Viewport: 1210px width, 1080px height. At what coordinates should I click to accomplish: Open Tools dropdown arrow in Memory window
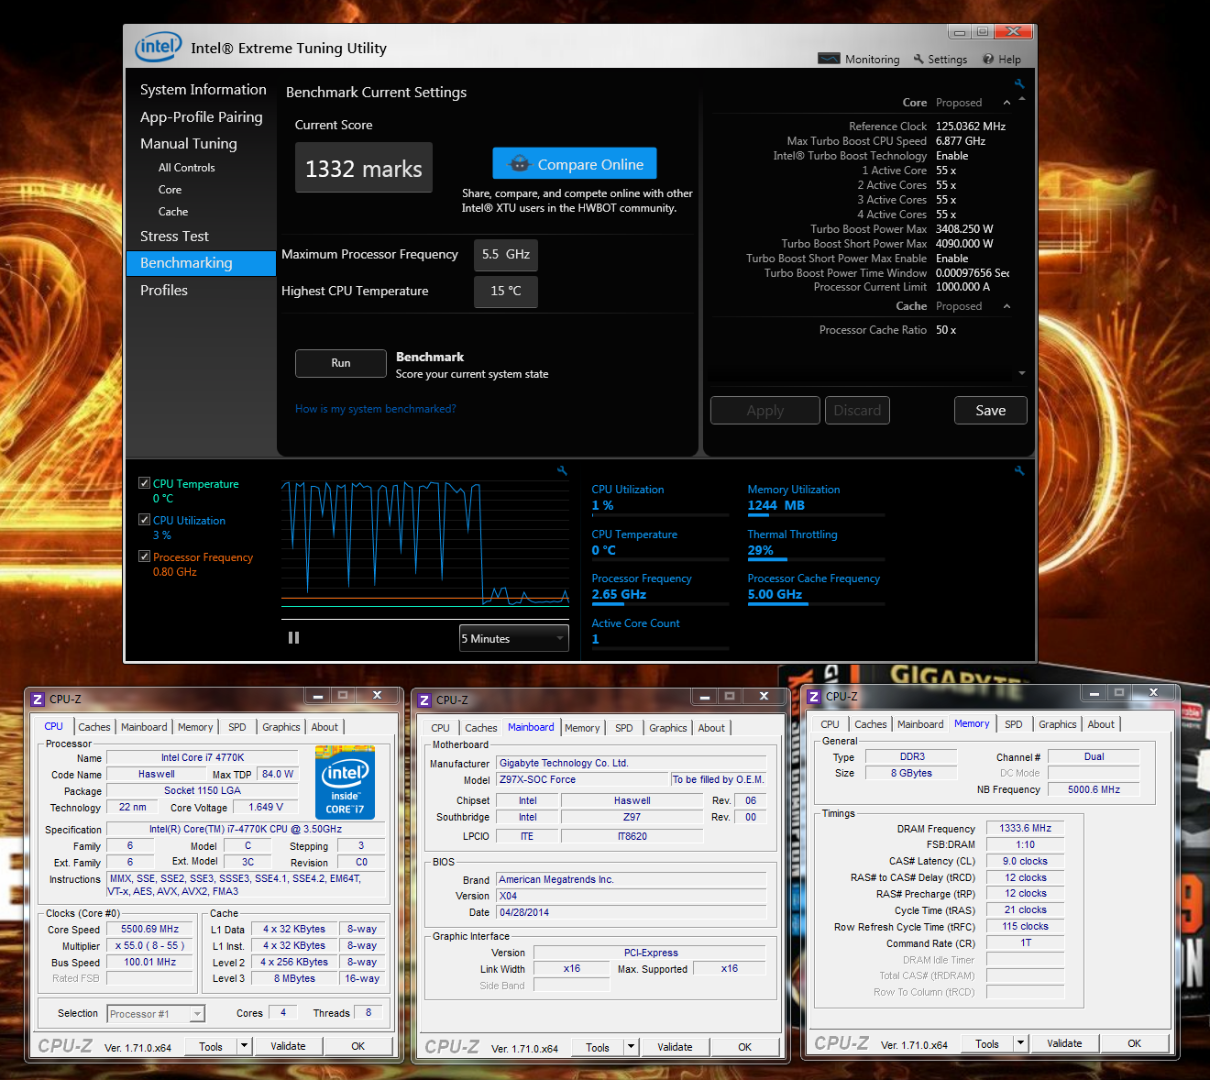(1021, 1043)
